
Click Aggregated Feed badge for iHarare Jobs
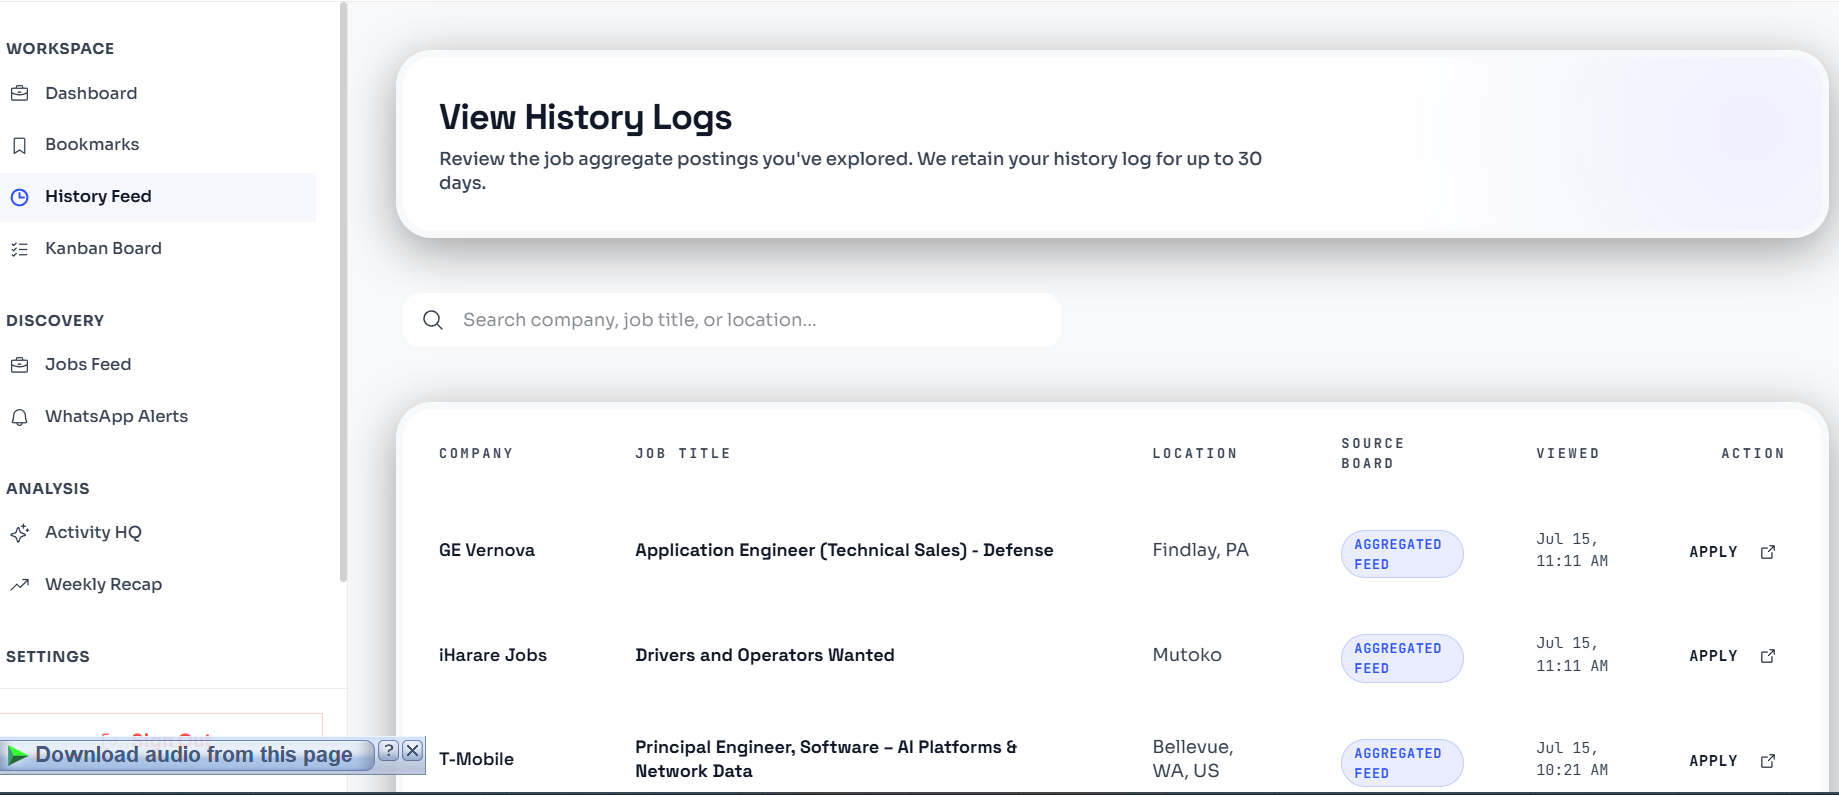tap(1402, 658)
